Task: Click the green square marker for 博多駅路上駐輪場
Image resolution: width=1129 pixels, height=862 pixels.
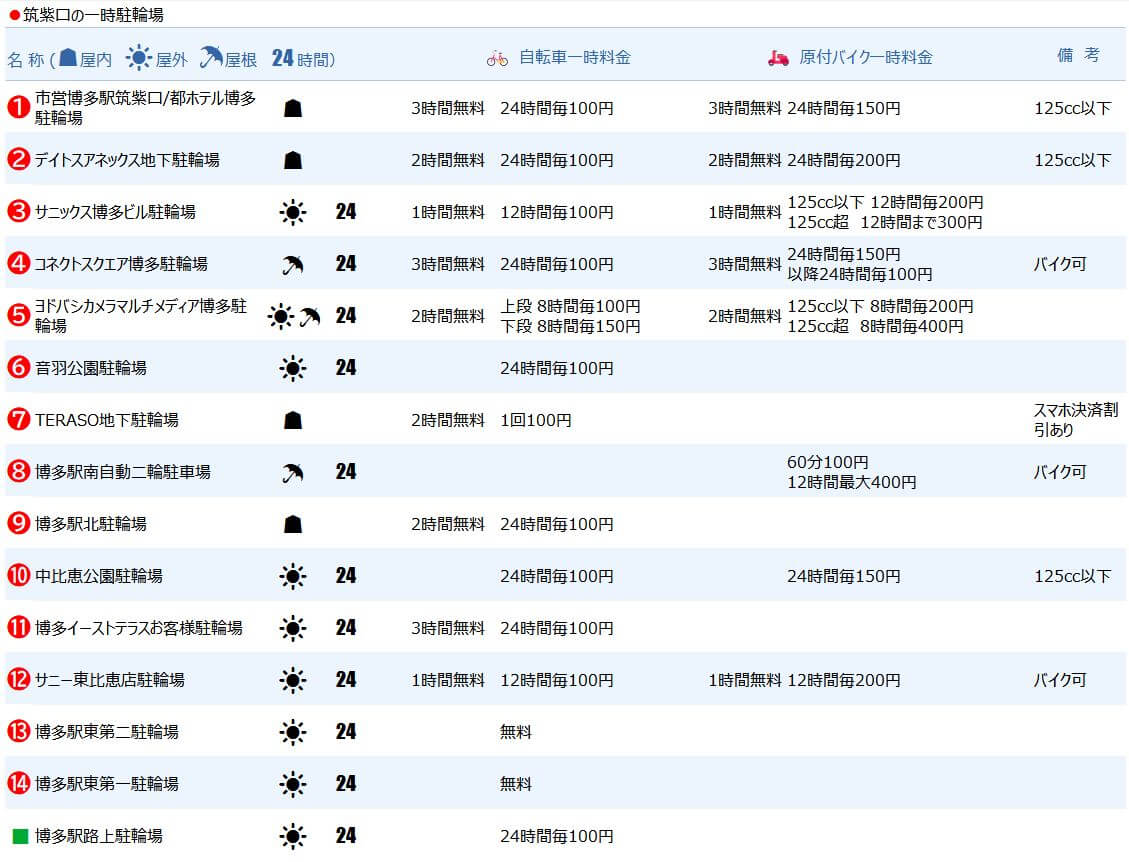Action: tap(20, 835)
